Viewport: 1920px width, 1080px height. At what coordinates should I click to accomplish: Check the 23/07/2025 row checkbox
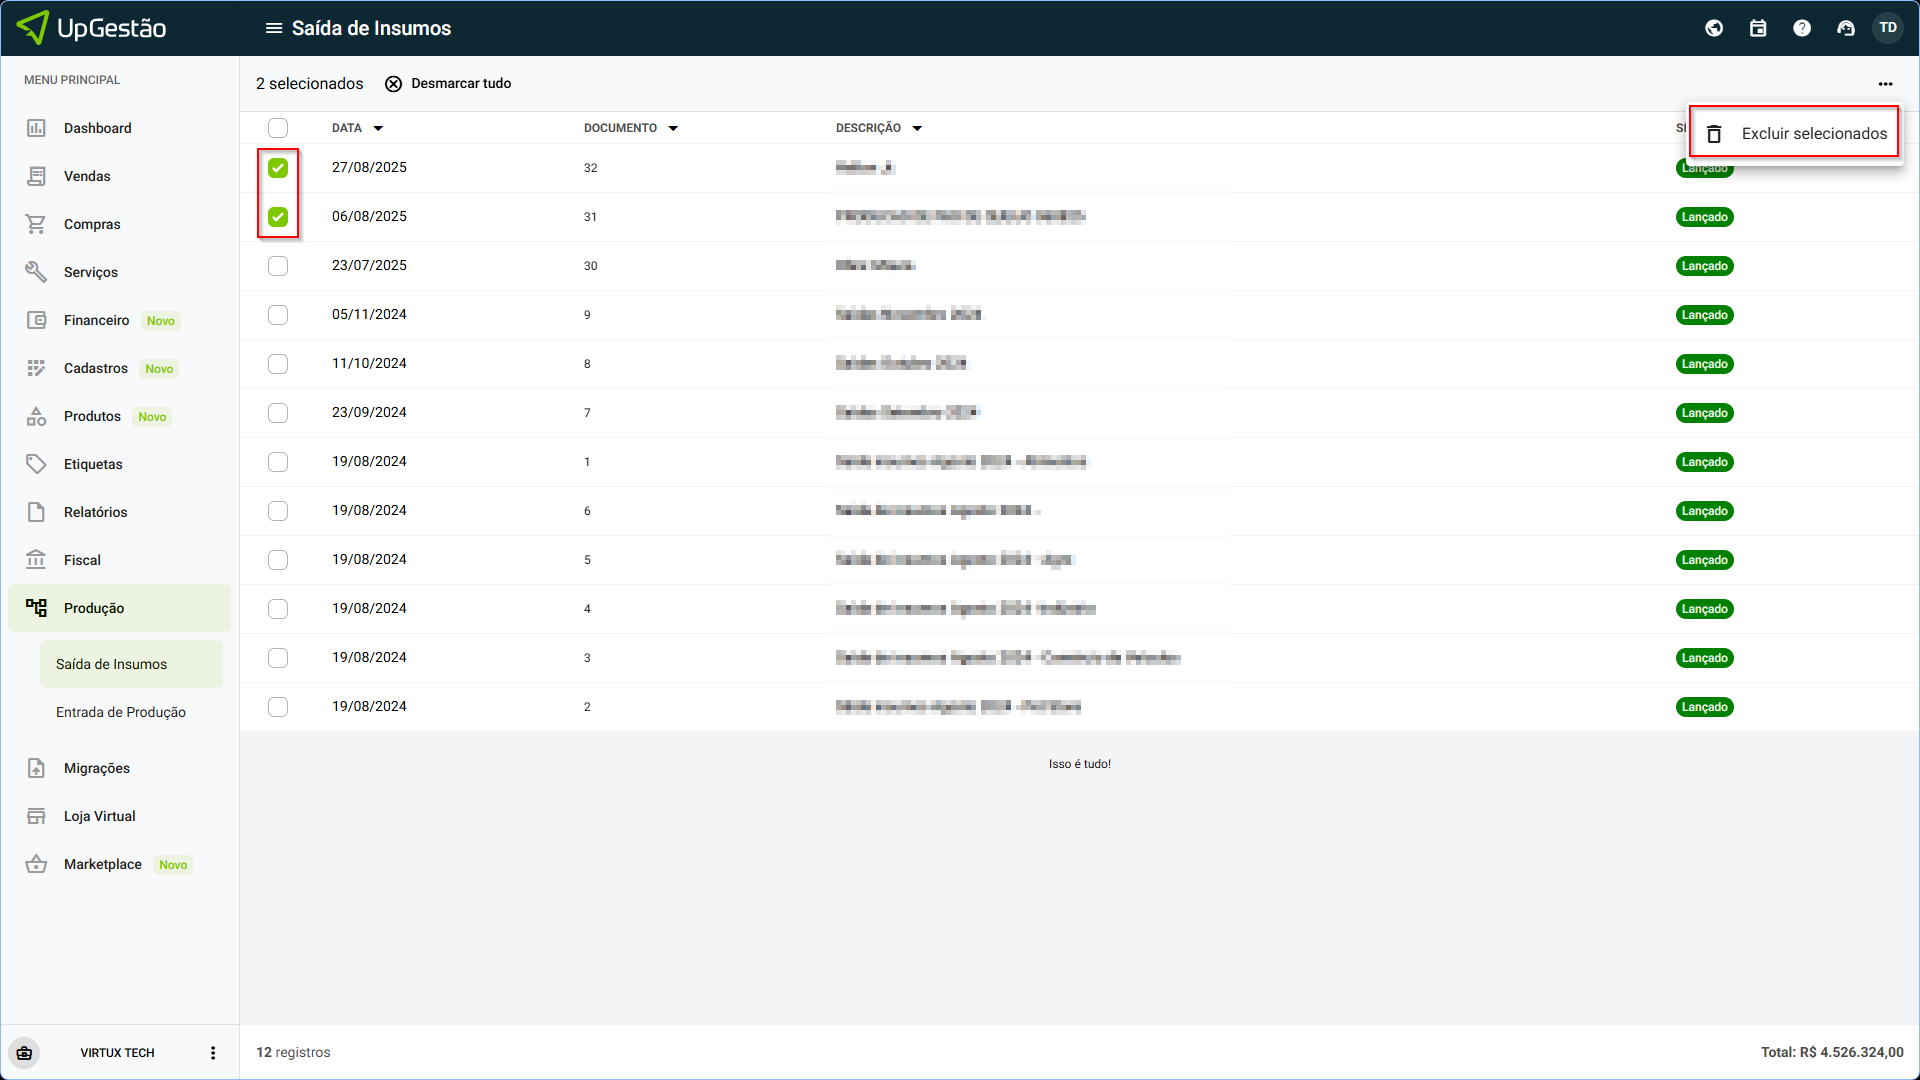pyautogui.click(x=278, y=266)
